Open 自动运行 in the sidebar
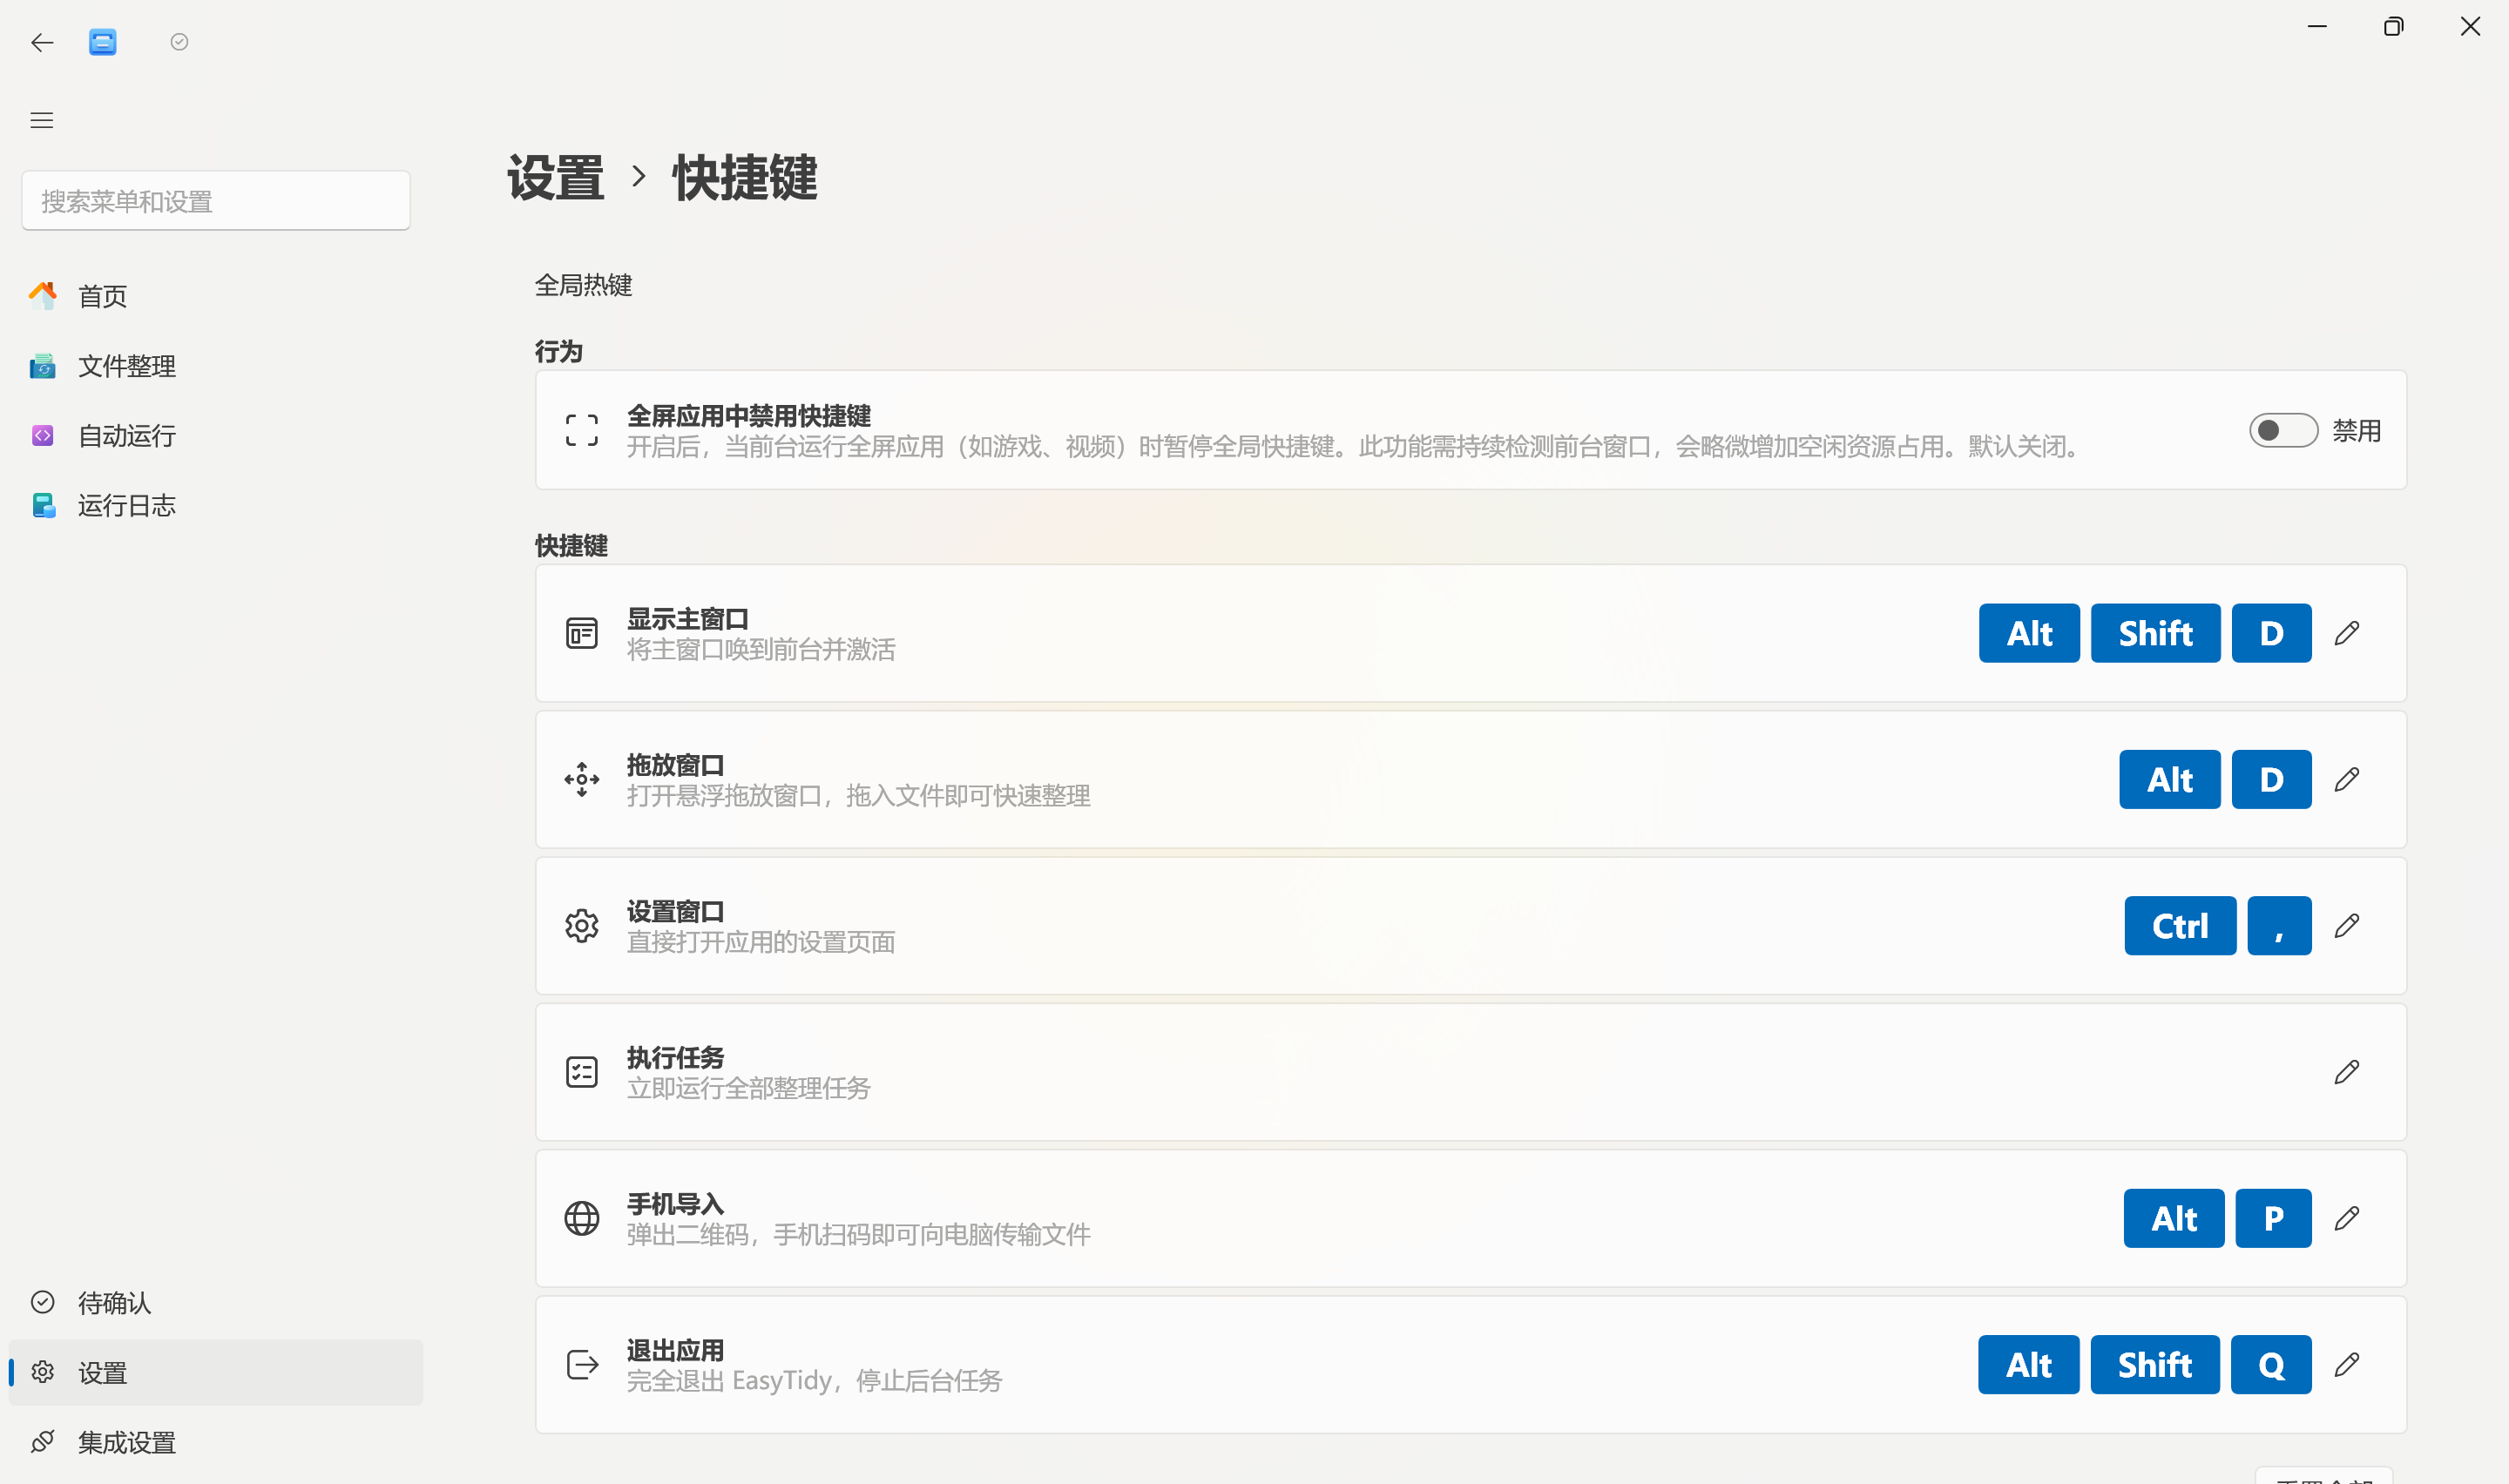The height and width of the screenshot is (1484, 2509). (216, 436)
